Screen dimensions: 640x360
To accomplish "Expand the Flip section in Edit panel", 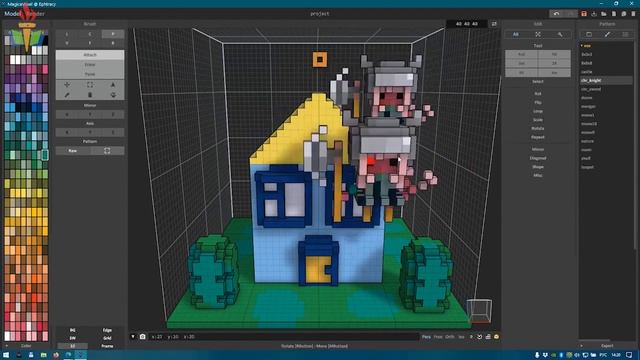I will (538, 102).
